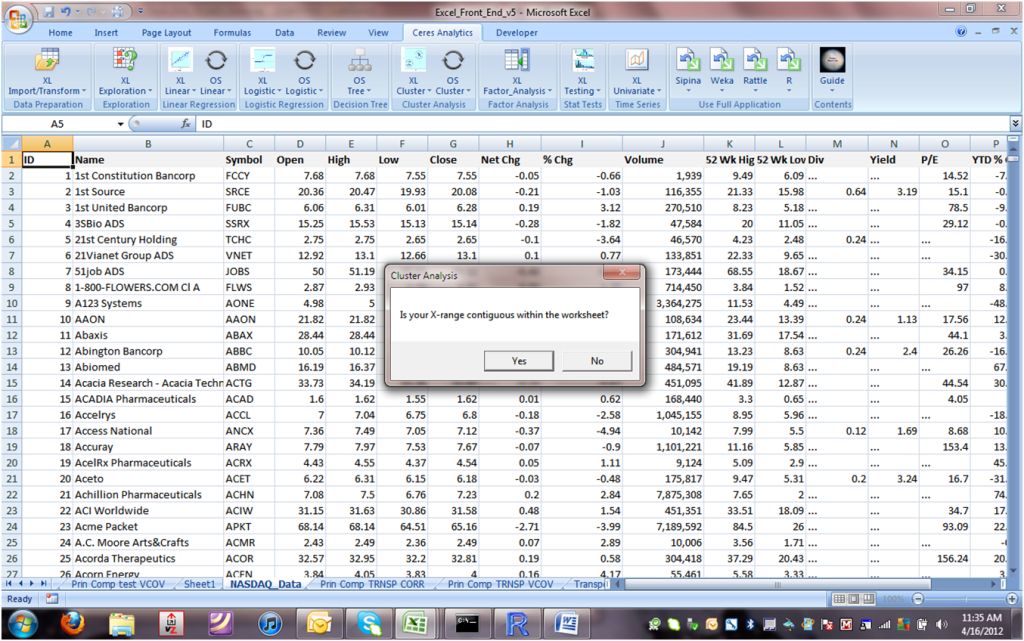Open the Formulas ribbon tab
Image resolution: width=1024 pixels, height=641 pixels.
pos(232,33)
